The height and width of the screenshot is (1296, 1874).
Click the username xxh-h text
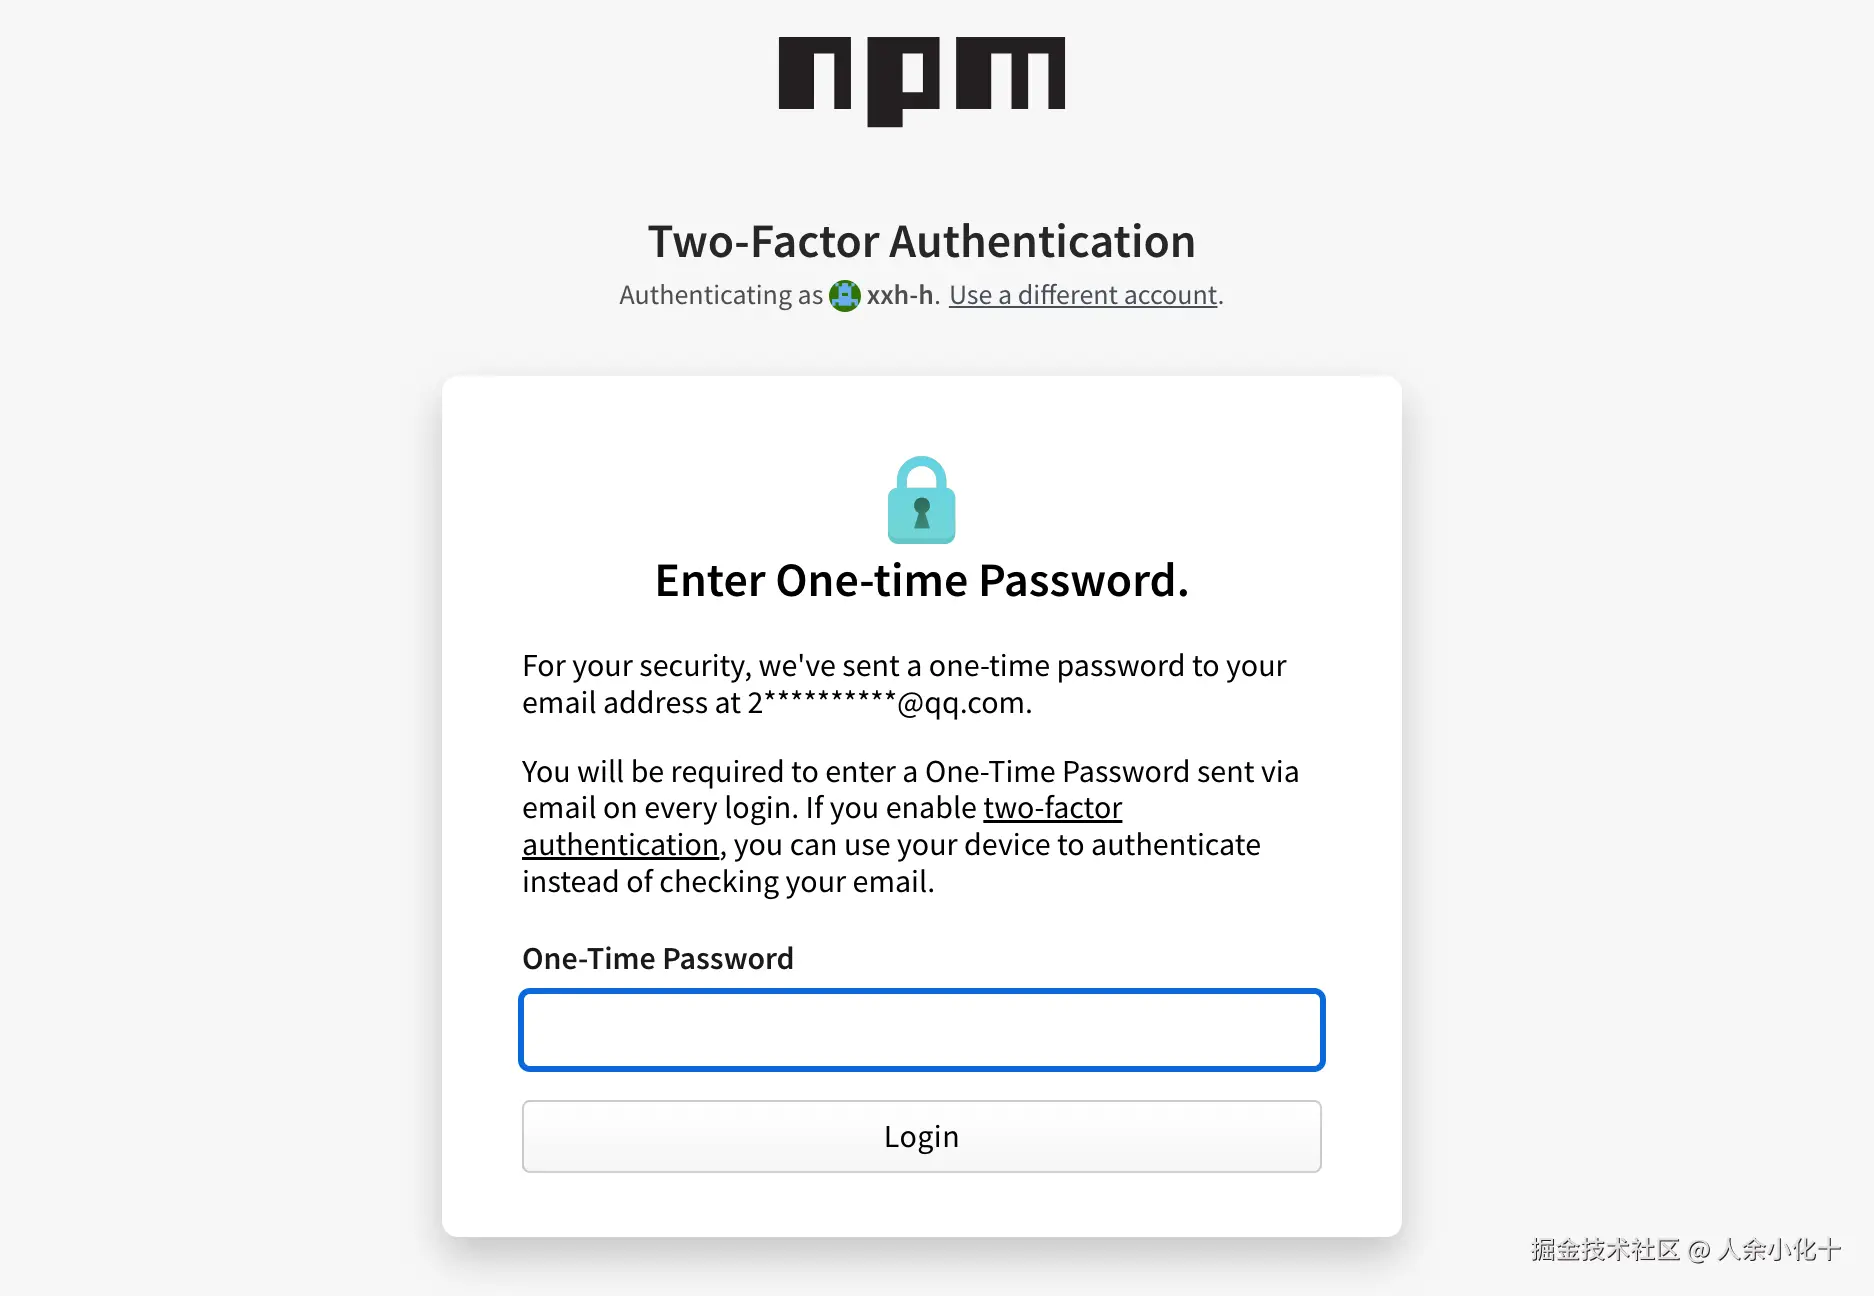(900, 295)
